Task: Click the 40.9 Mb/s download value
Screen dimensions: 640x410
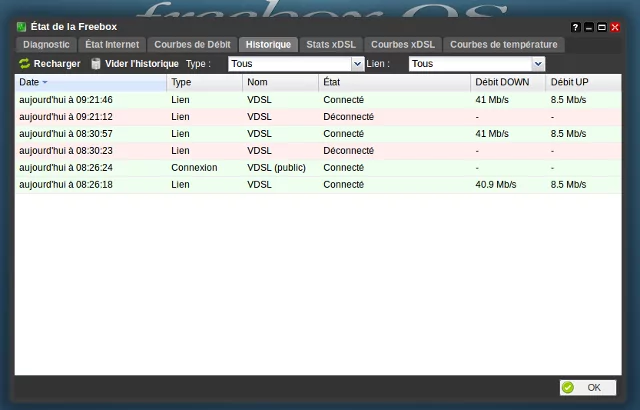Action: click(496, 185)
